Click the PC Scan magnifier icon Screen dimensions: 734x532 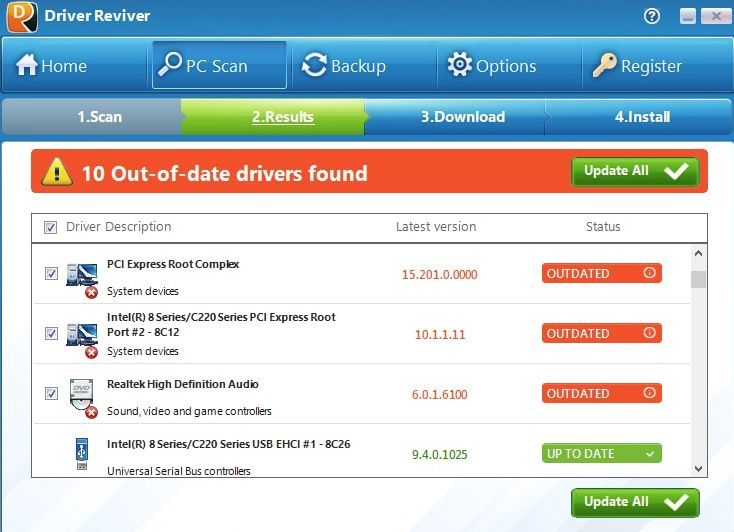(169, 63)
